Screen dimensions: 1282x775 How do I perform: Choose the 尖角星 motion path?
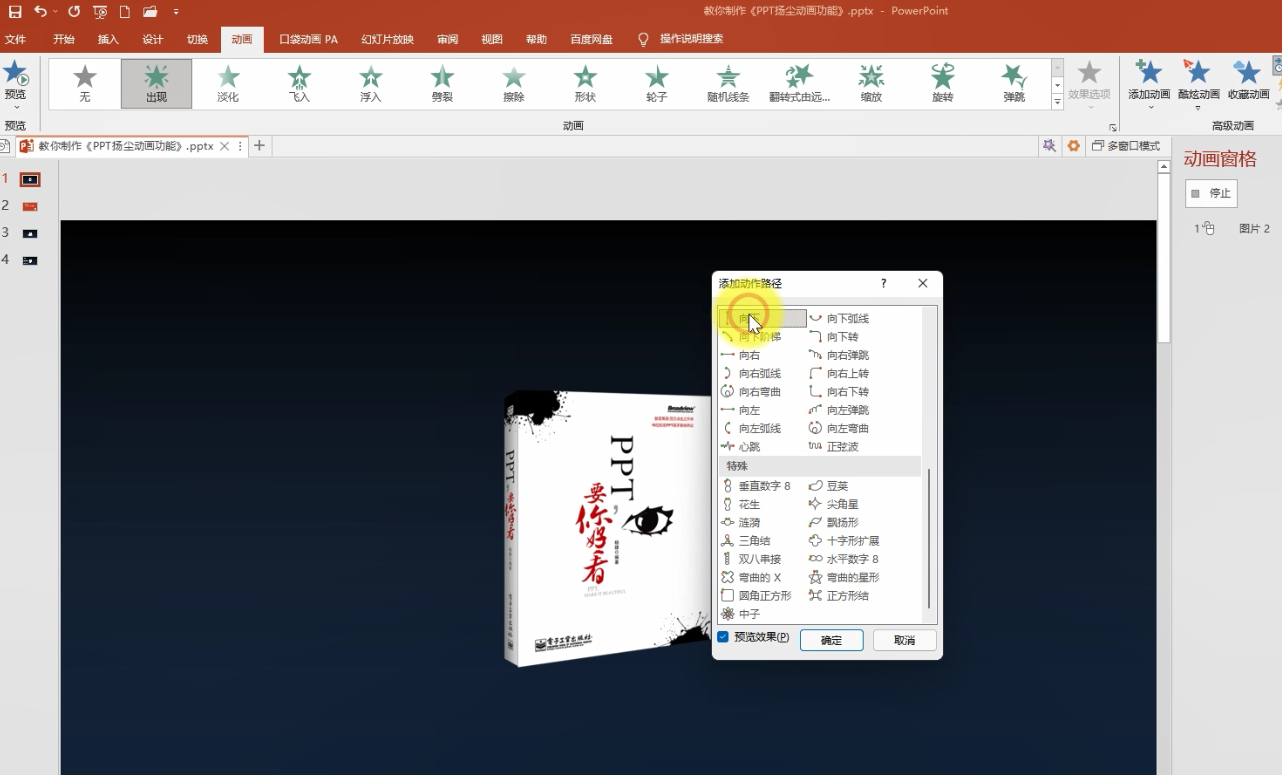click(834, 504)
